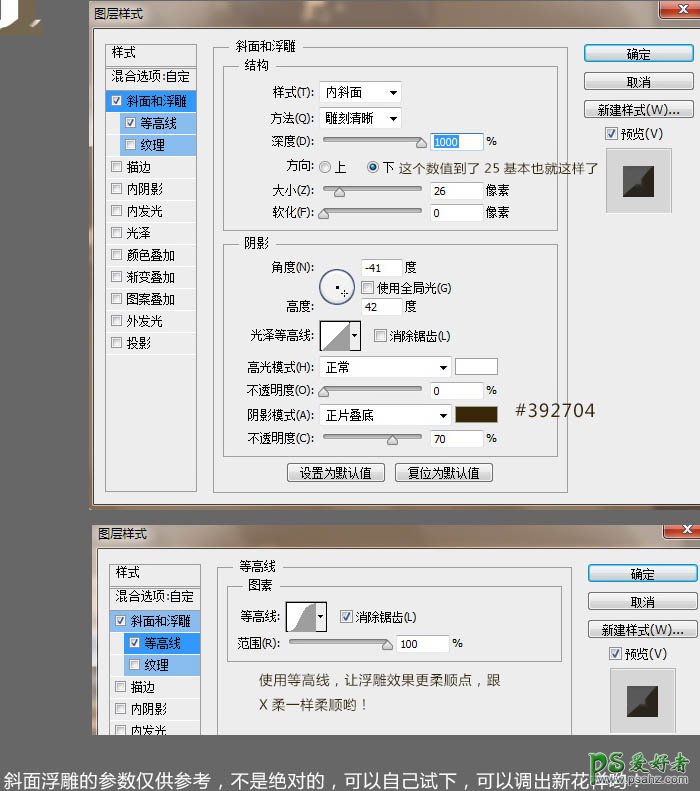Click 新建样式 button in upper dialog
The width and height of the screenshot is (700, 791).
pos(638,109)
